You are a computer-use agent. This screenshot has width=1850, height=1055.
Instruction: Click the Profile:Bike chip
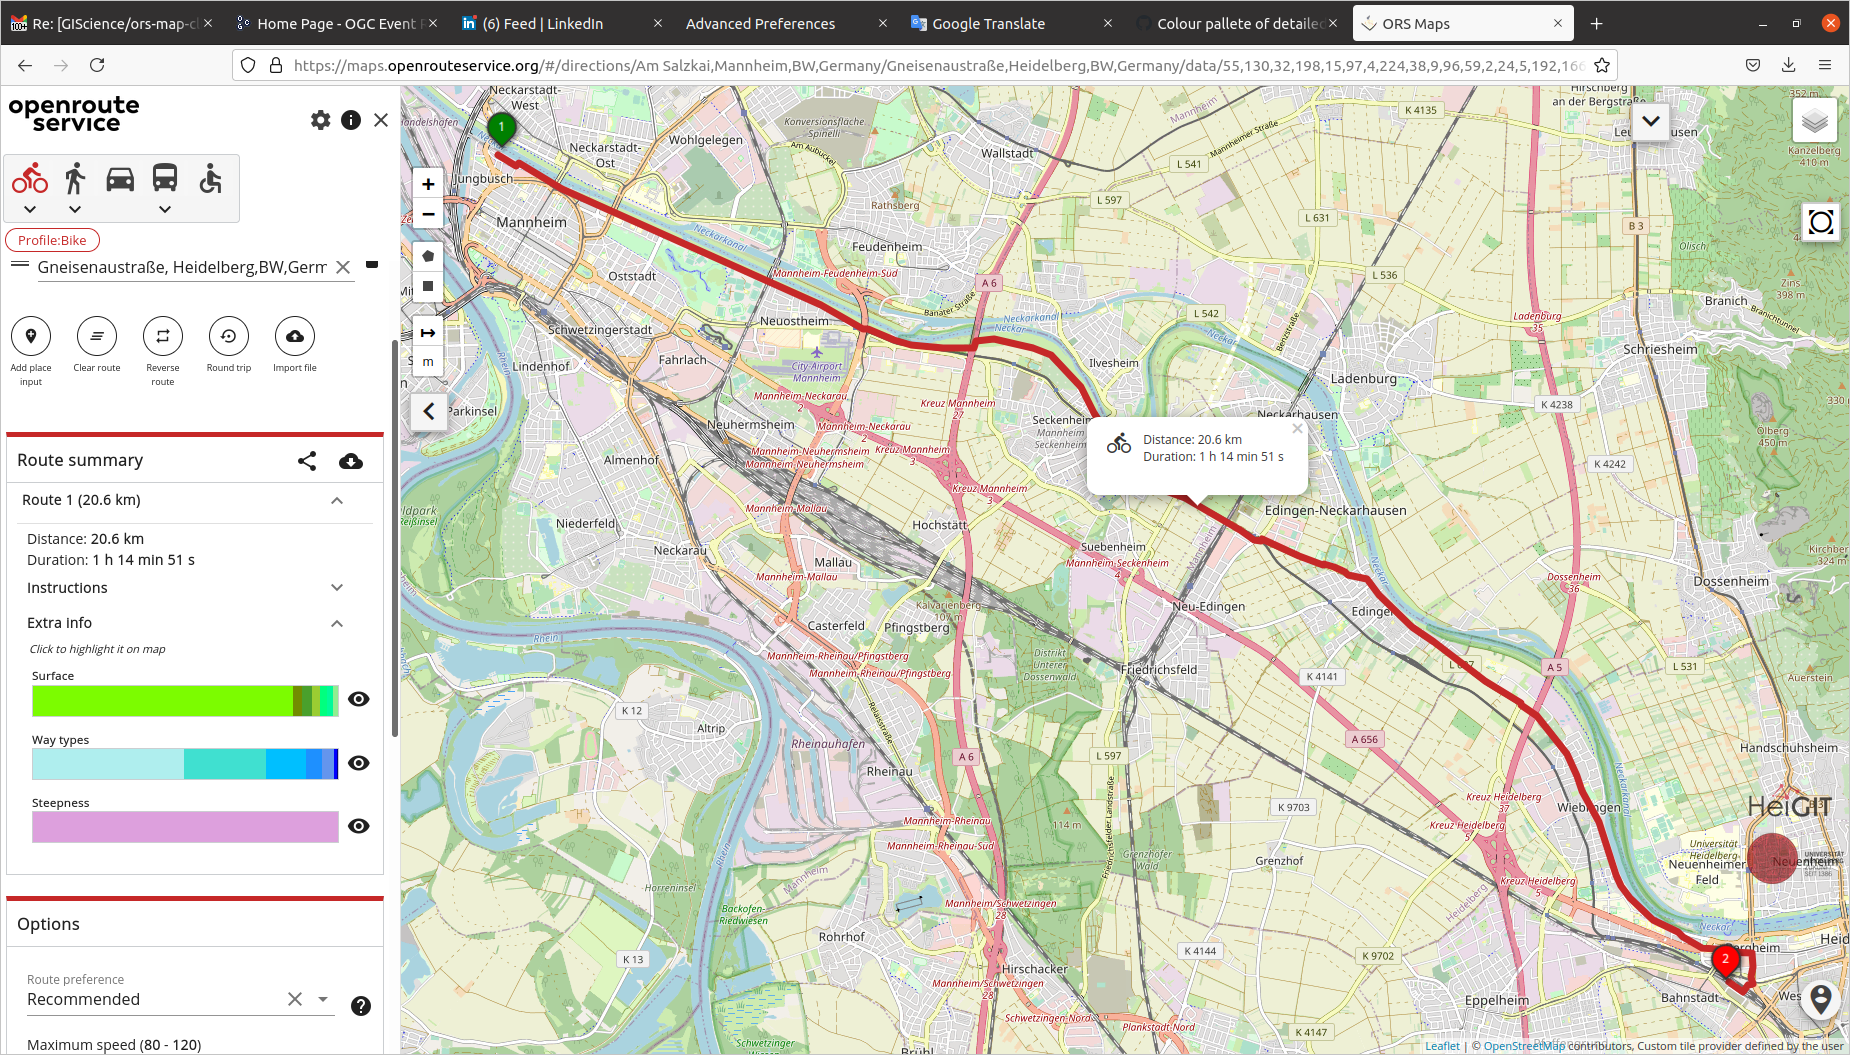coord(52,240)
